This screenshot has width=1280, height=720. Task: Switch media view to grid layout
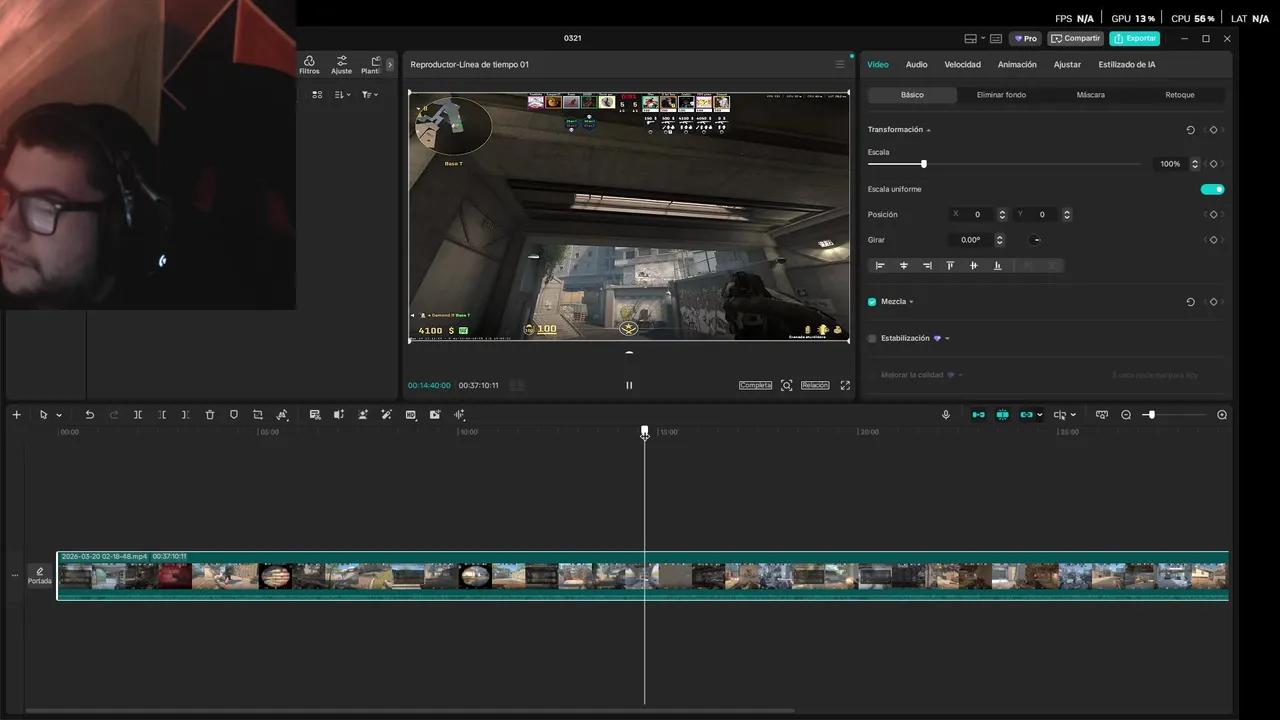[317, 95]
